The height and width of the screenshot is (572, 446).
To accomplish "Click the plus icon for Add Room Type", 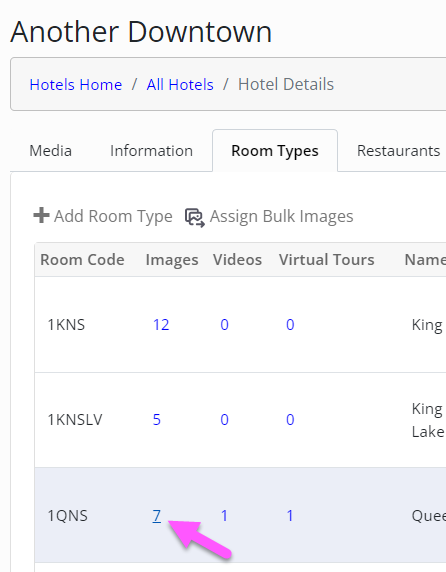I will [x=41, y=215].
